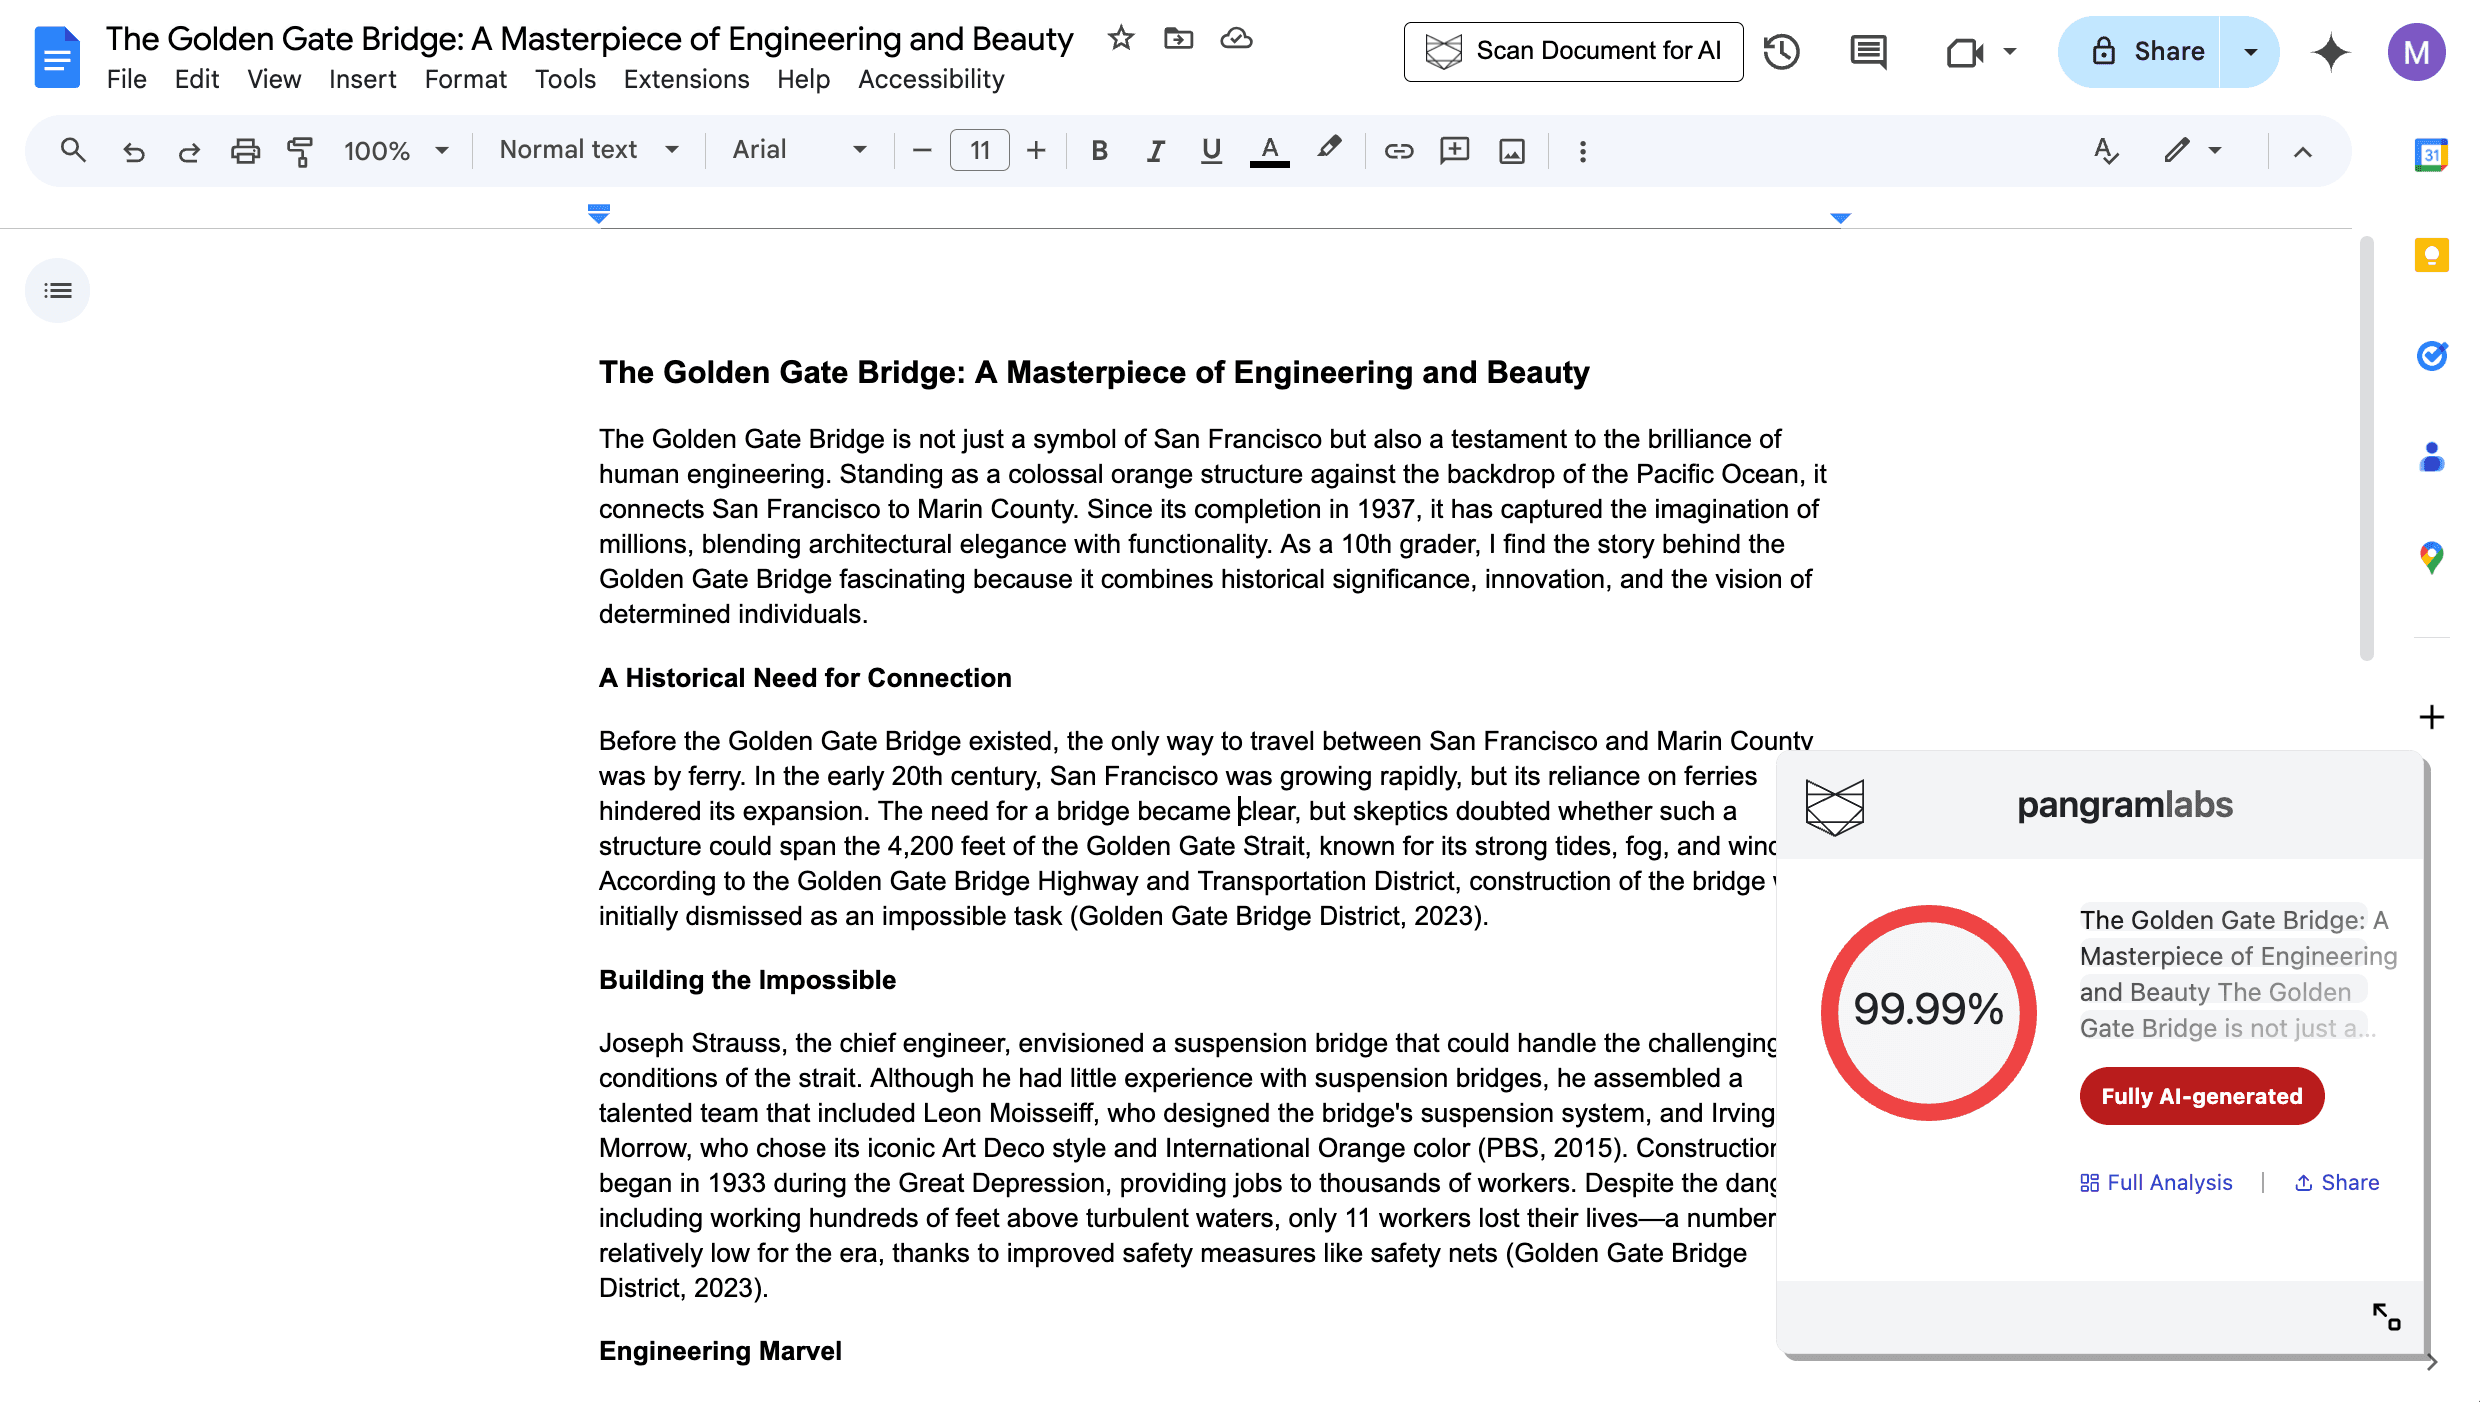Toggle bold formatting
2480x1402 pixels.
click(1099, 151)
